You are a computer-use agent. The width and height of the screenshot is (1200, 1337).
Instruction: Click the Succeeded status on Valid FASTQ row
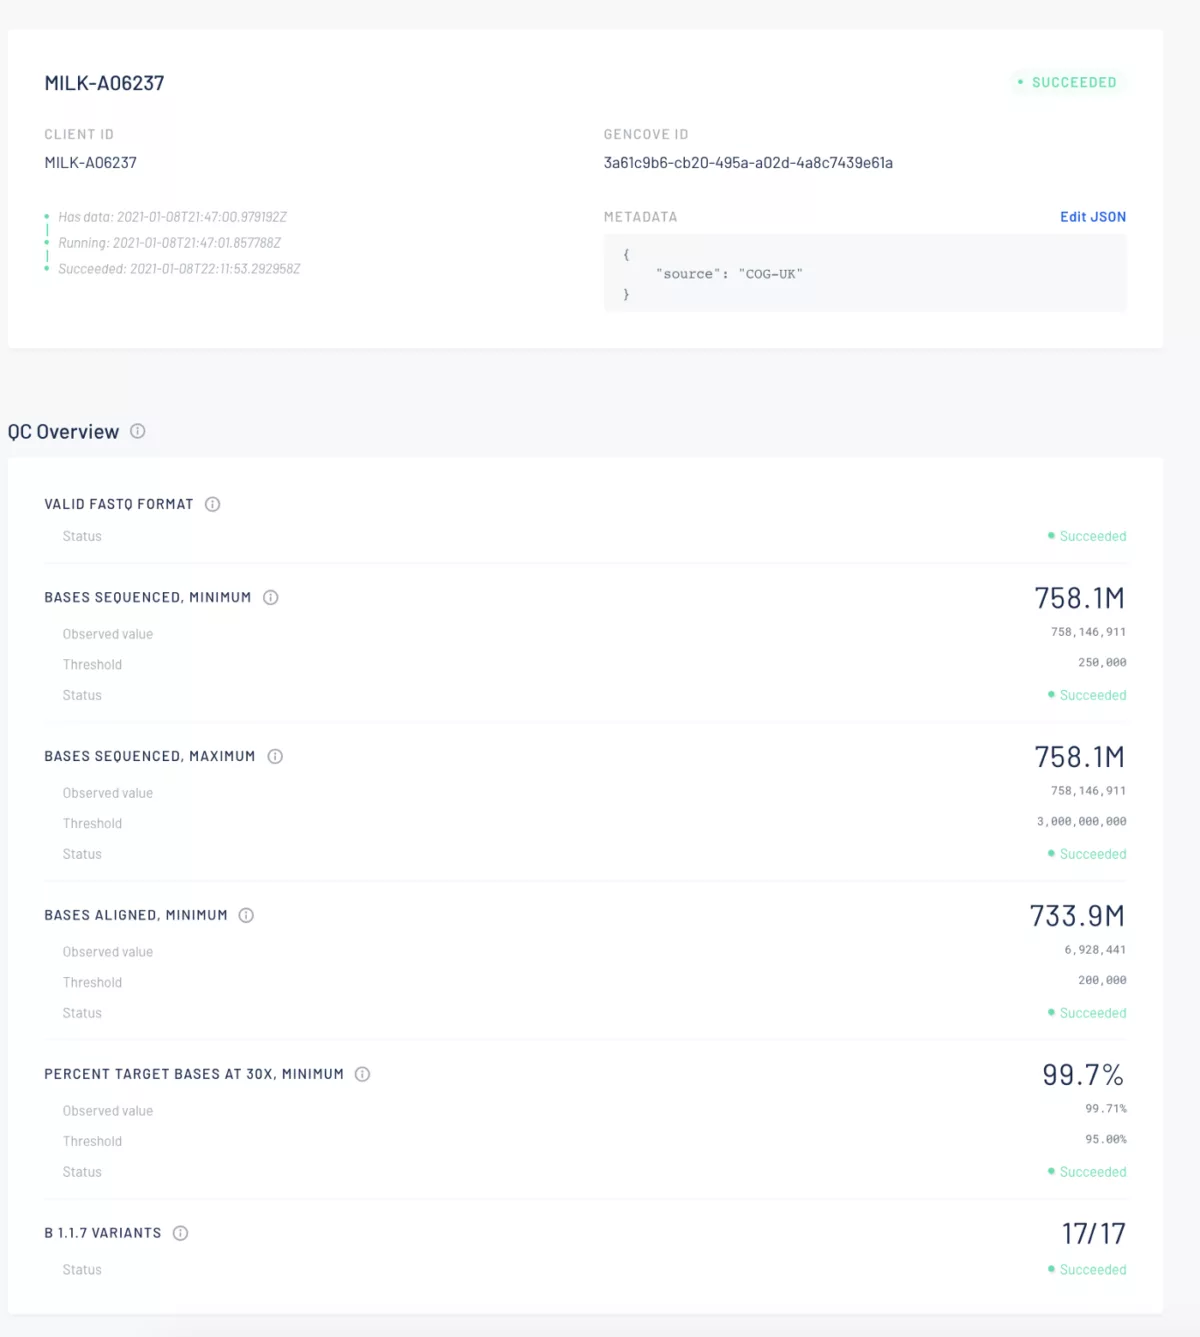pos(1092,536)
